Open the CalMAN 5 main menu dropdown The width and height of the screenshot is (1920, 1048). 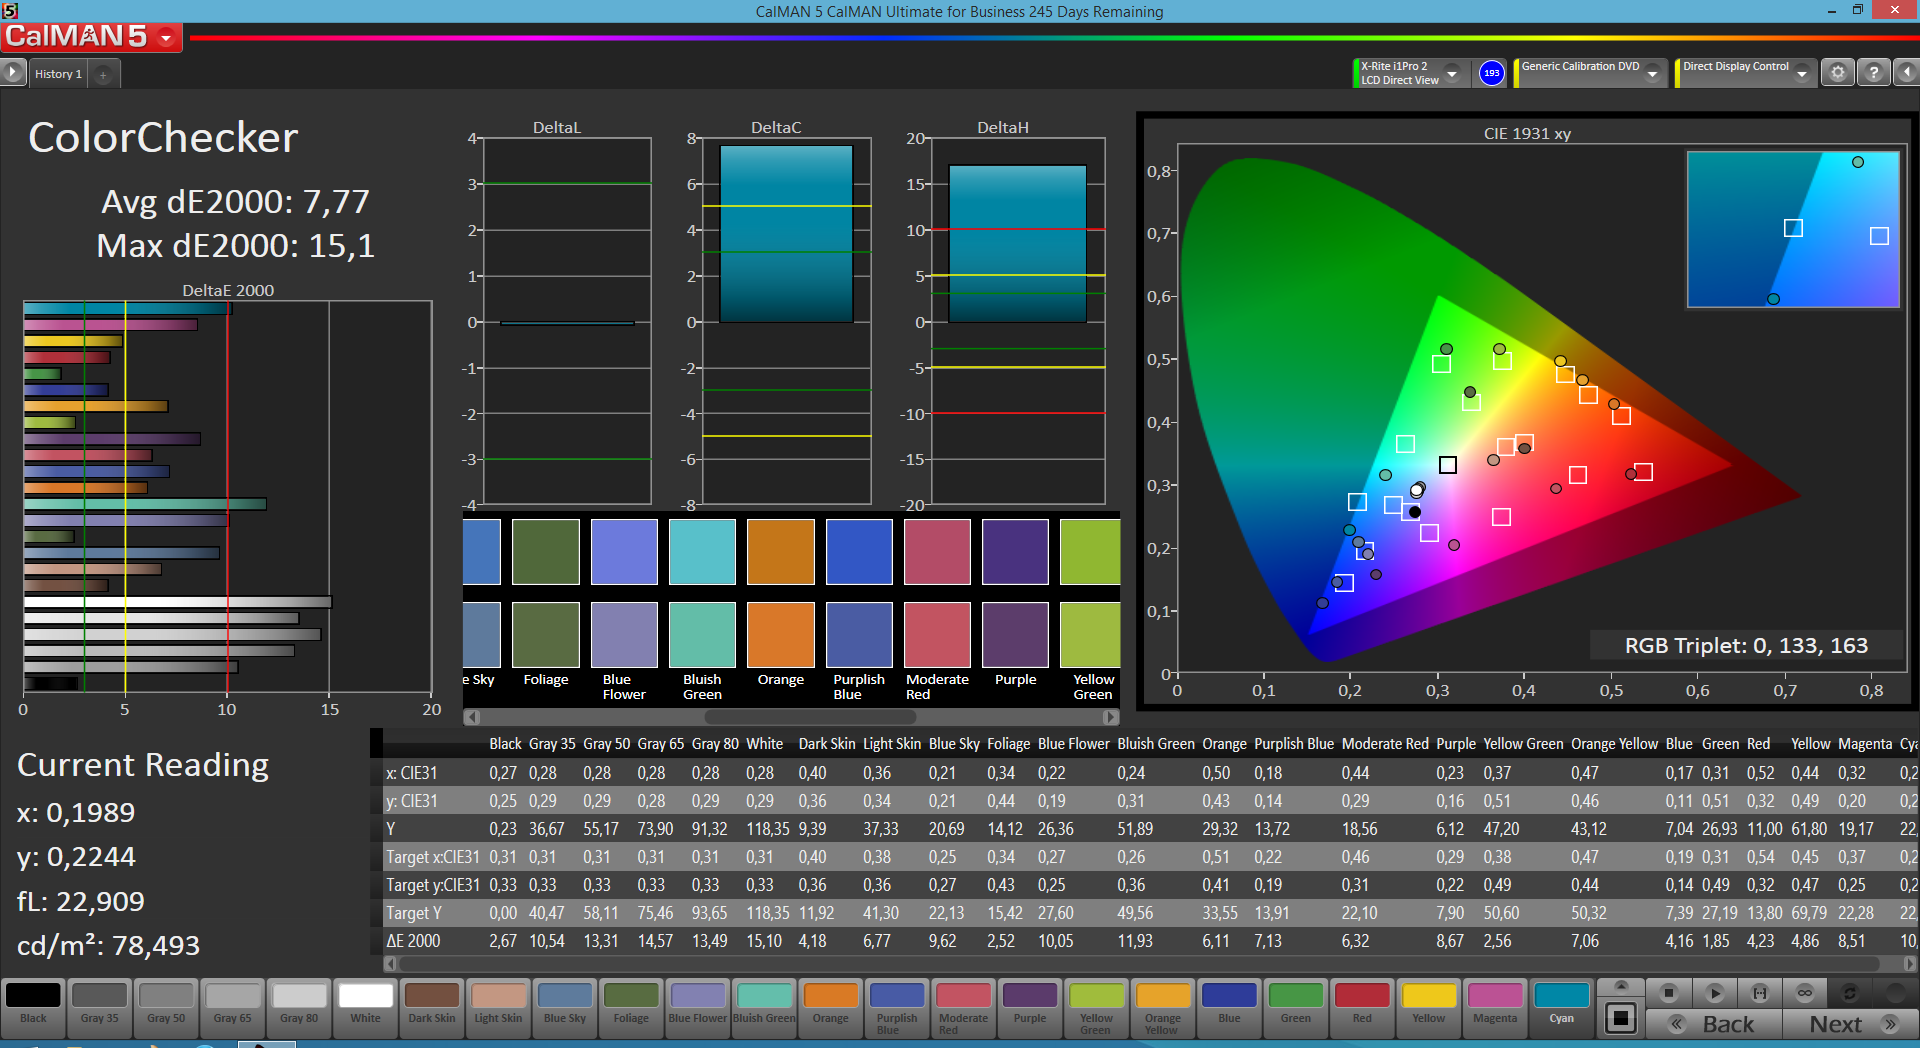(x=166, y=38)
